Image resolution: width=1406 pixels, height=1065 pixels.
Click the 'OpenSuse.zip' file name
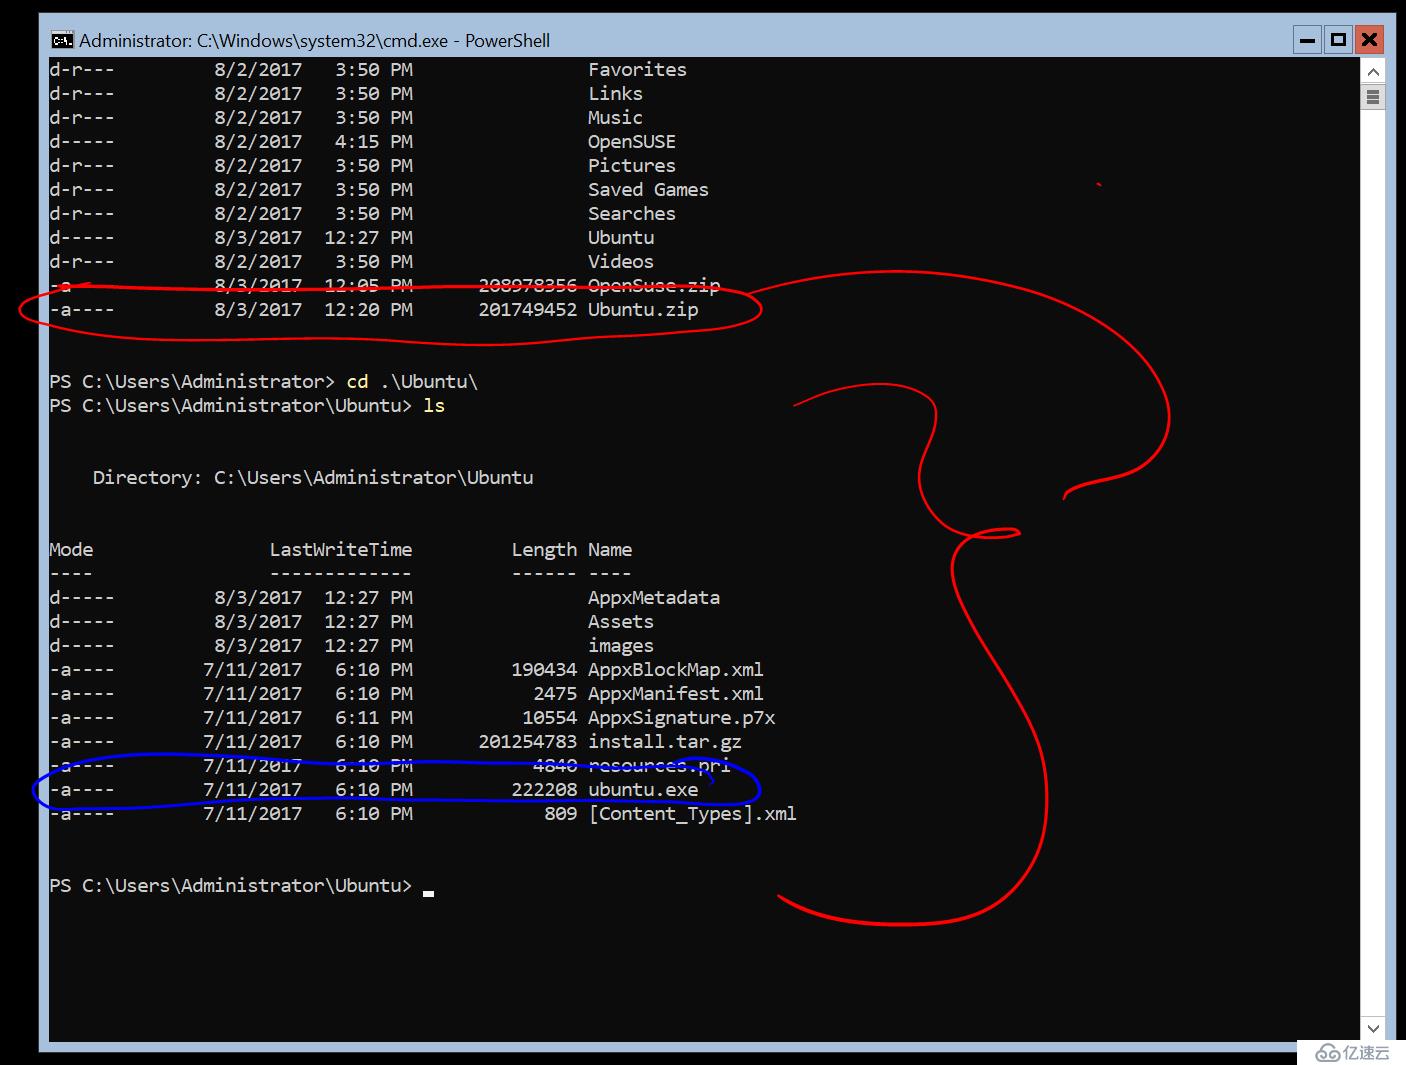(654, 286)
